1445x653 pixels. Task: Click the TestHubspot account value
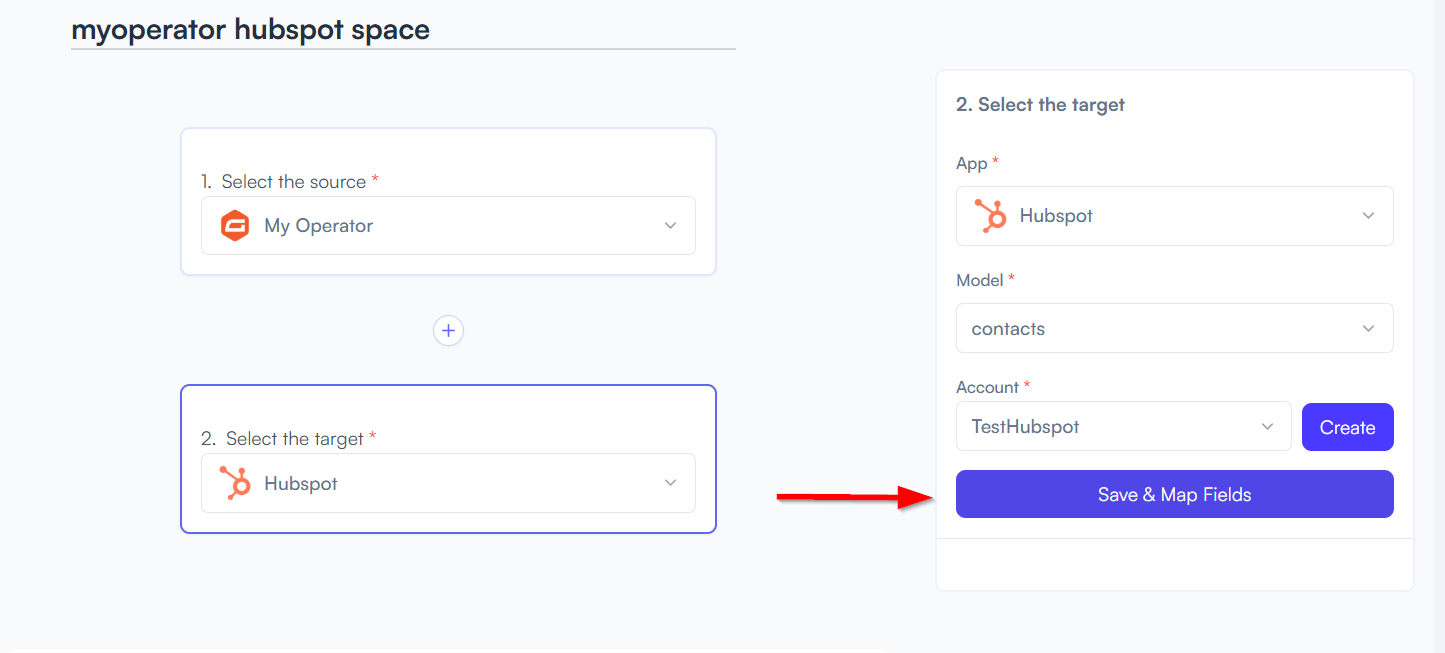pyautogui.click(x=1026, y=427)
